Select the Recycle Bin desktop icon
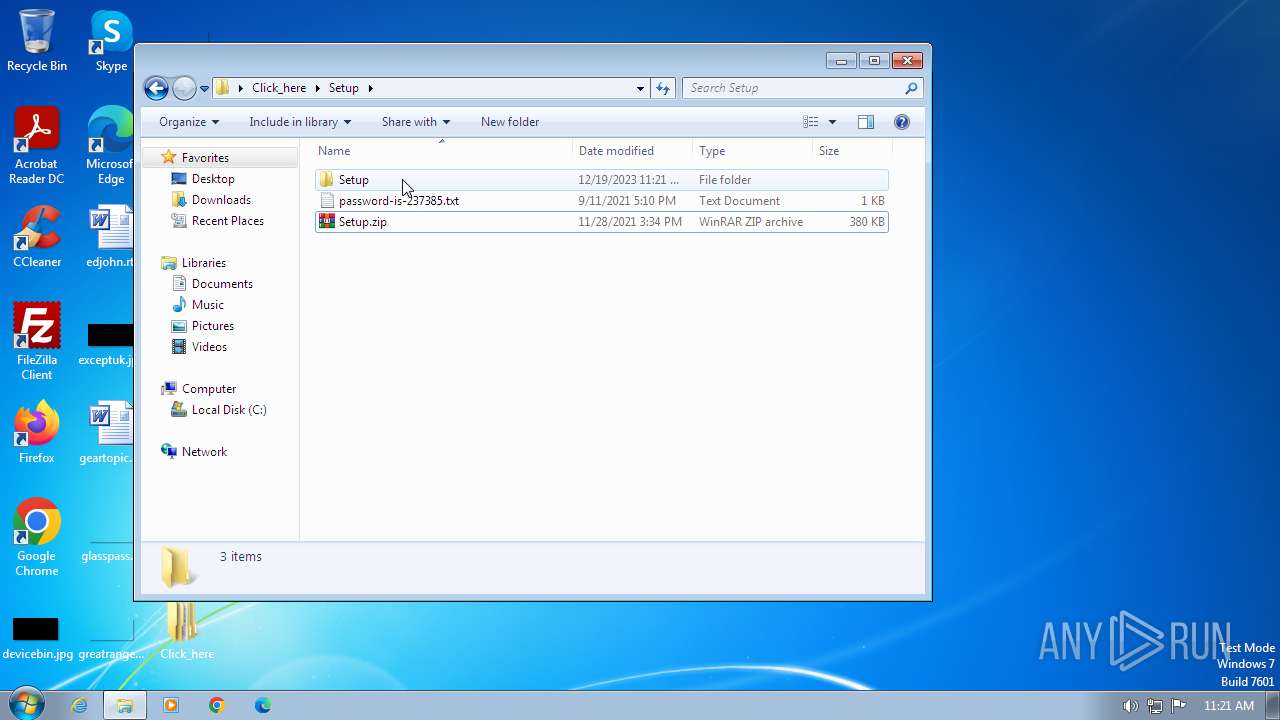The width and height of the screenshot is (1280, 720). [37, 41]
